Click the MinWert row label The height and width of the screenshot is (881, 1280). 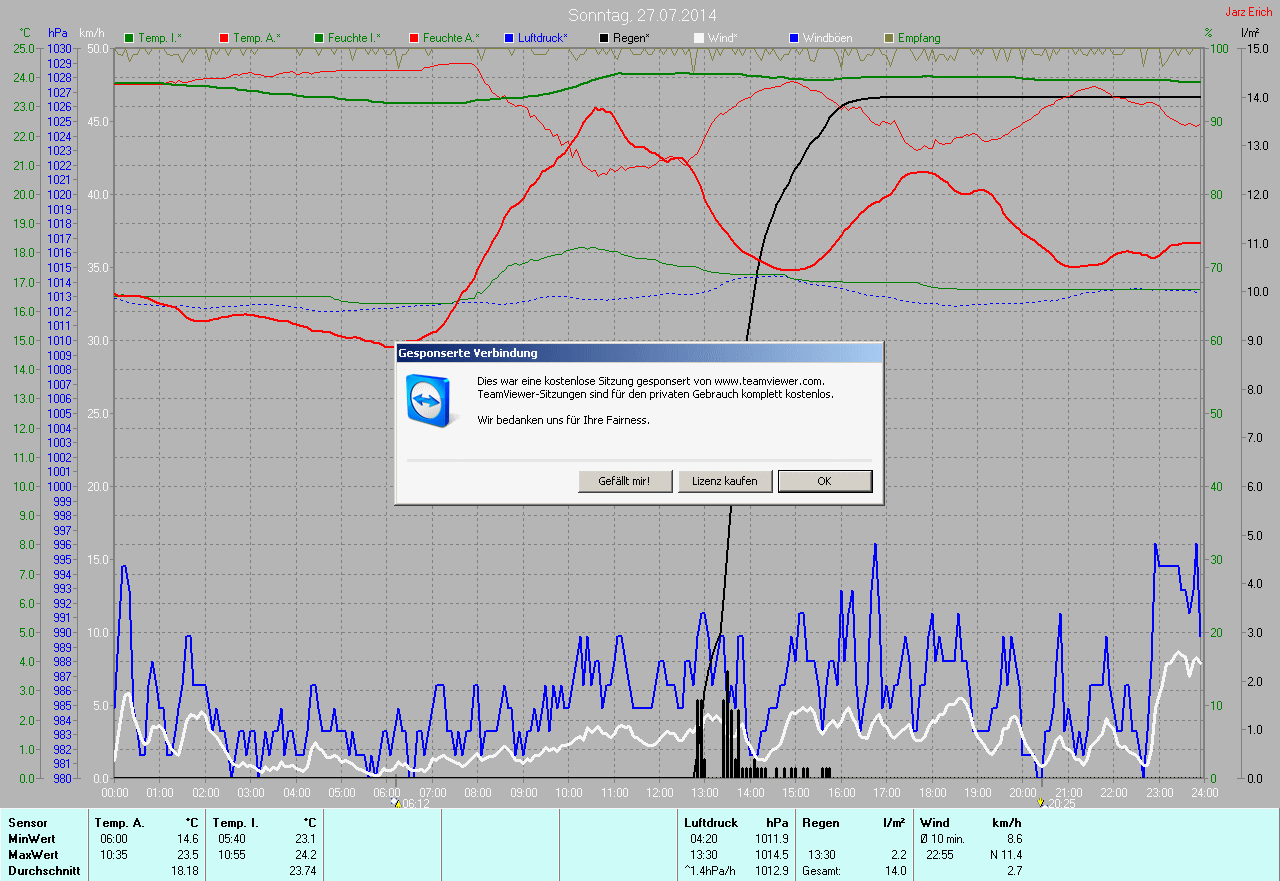[31, 839]
